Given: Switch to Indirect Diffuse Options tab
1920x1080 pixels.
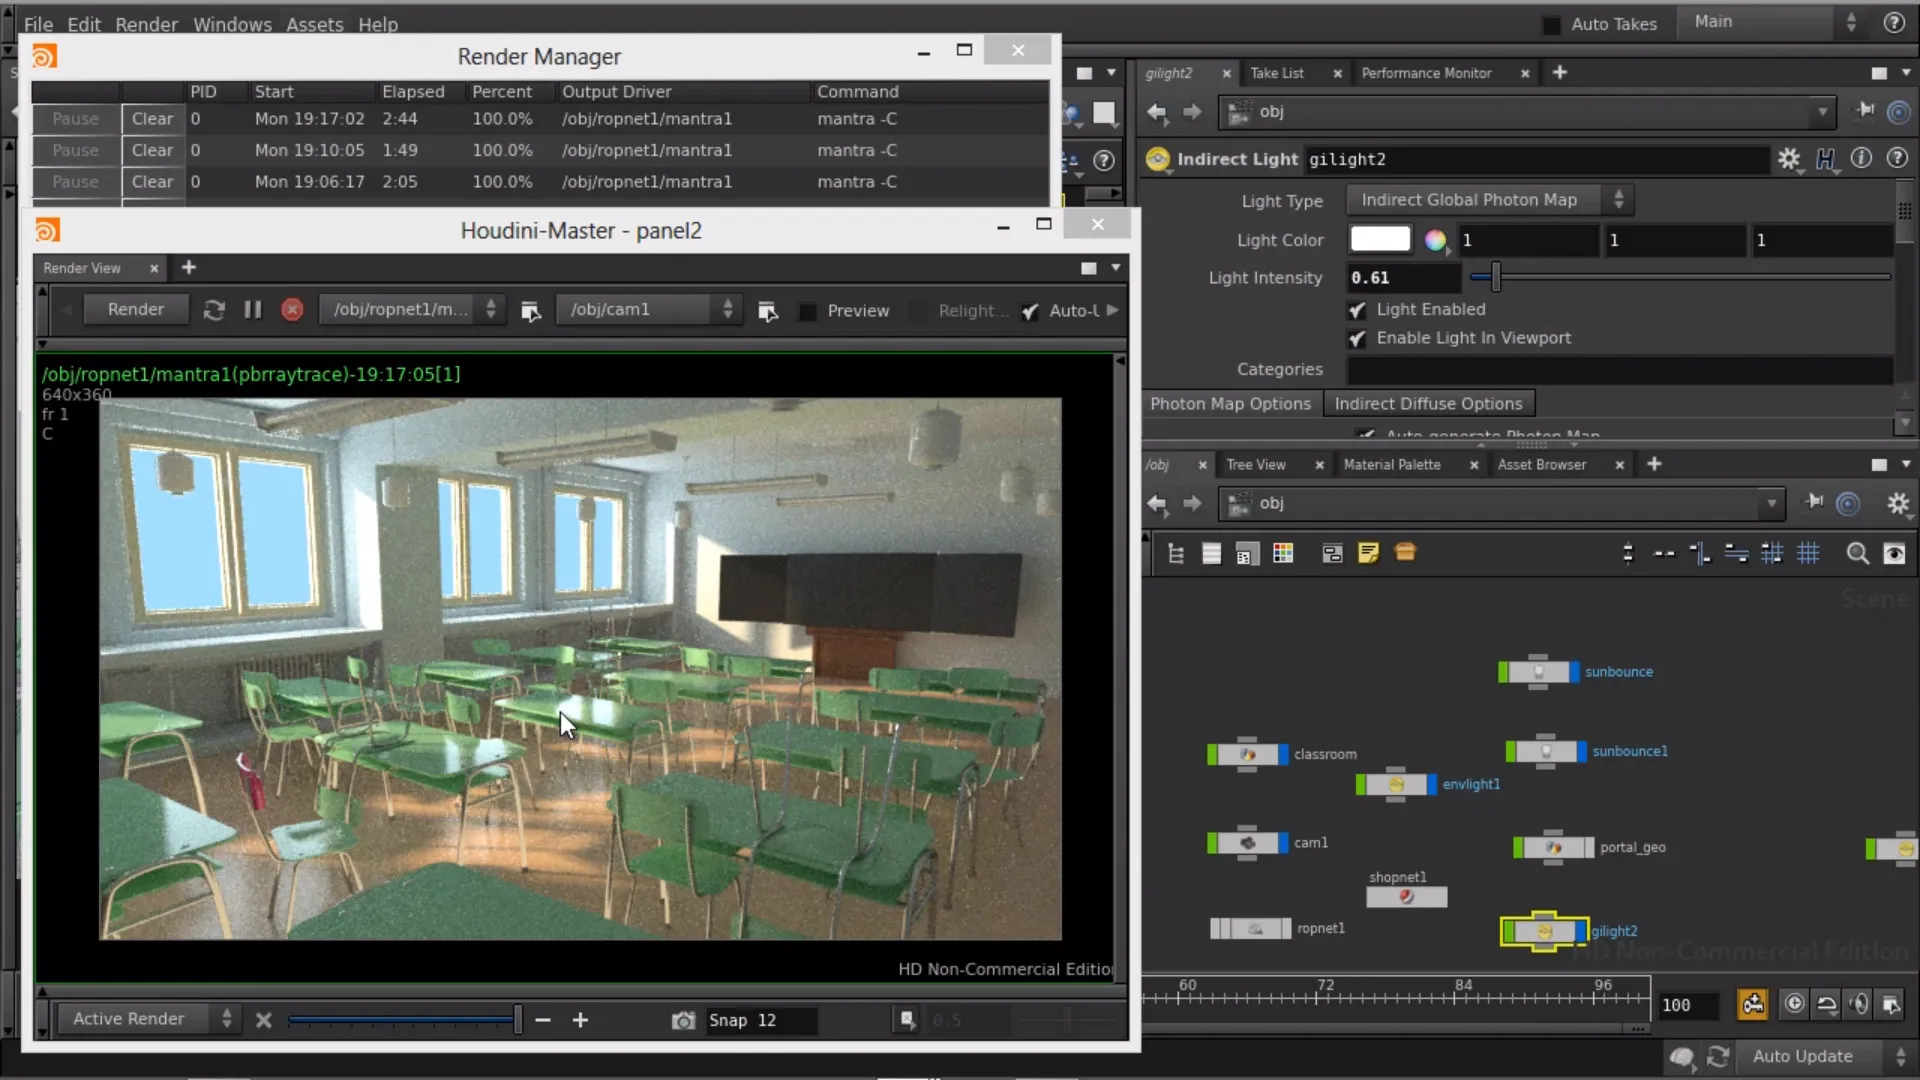Looking at the screenshot, I should (x=1428, y=404).
